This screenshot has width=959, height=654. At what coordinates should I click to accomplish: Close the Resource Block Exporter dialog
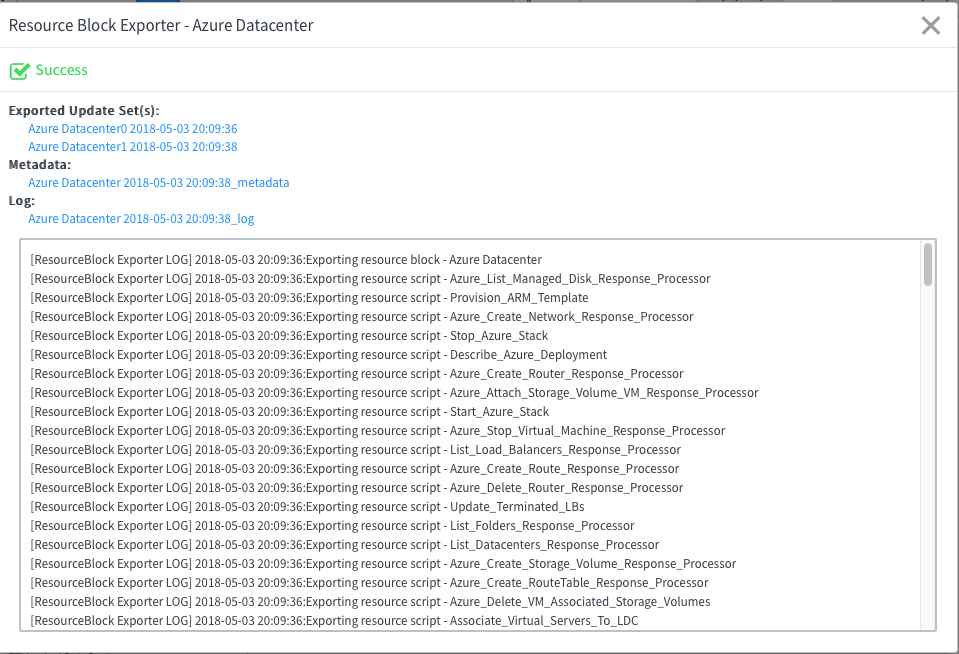(931, 26)
